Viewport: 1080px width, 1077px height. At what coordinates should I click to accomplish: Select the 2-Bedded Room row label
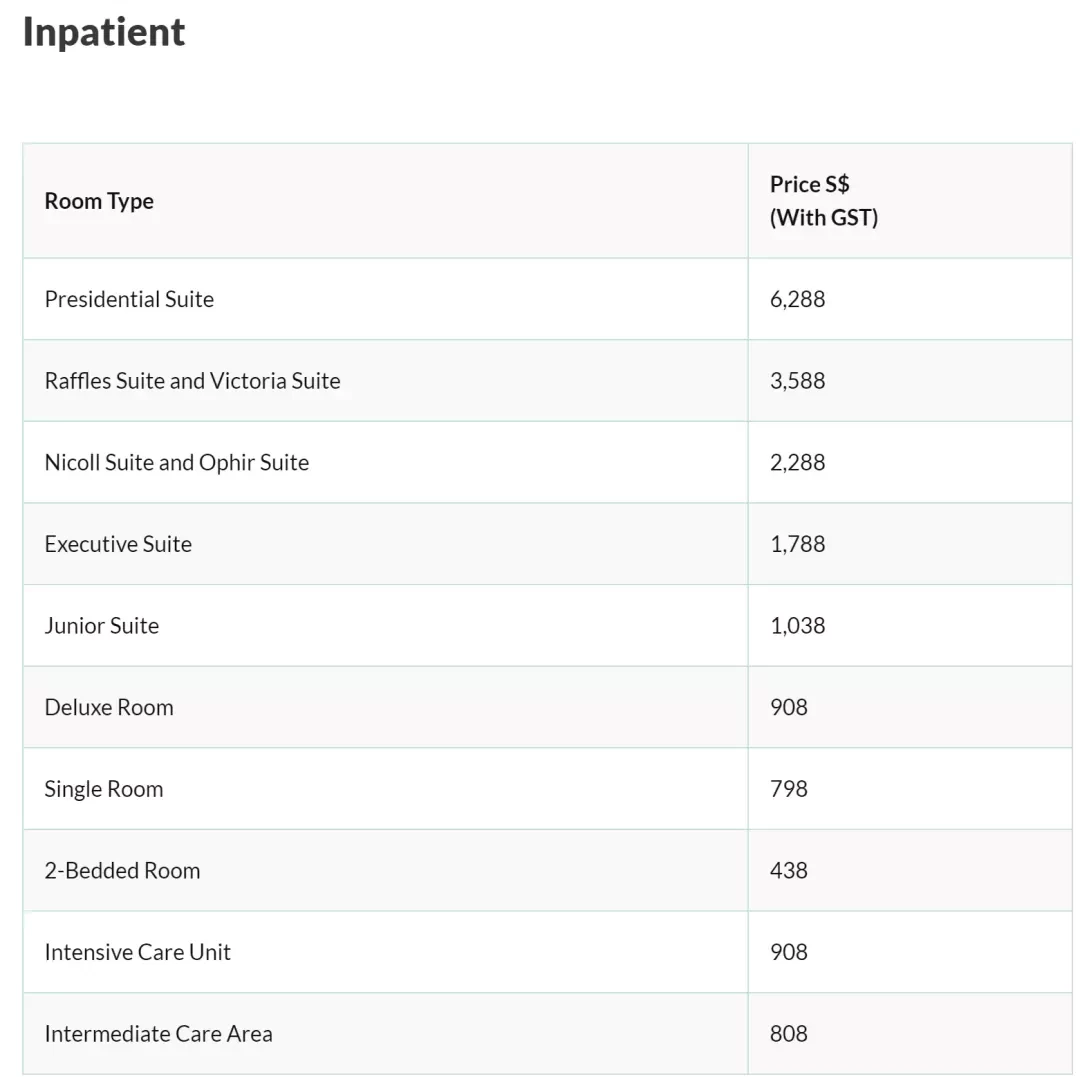[123, 870]
